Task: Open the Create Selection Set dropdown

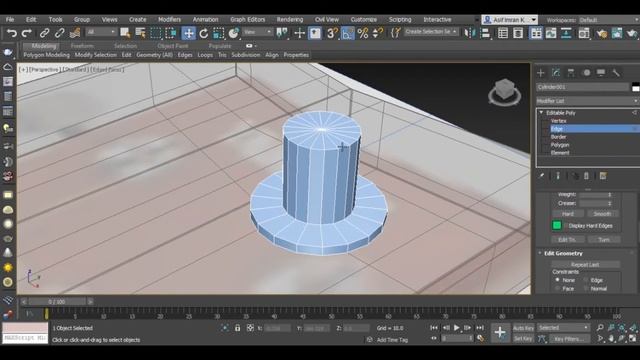Action: tap(431, 32)
